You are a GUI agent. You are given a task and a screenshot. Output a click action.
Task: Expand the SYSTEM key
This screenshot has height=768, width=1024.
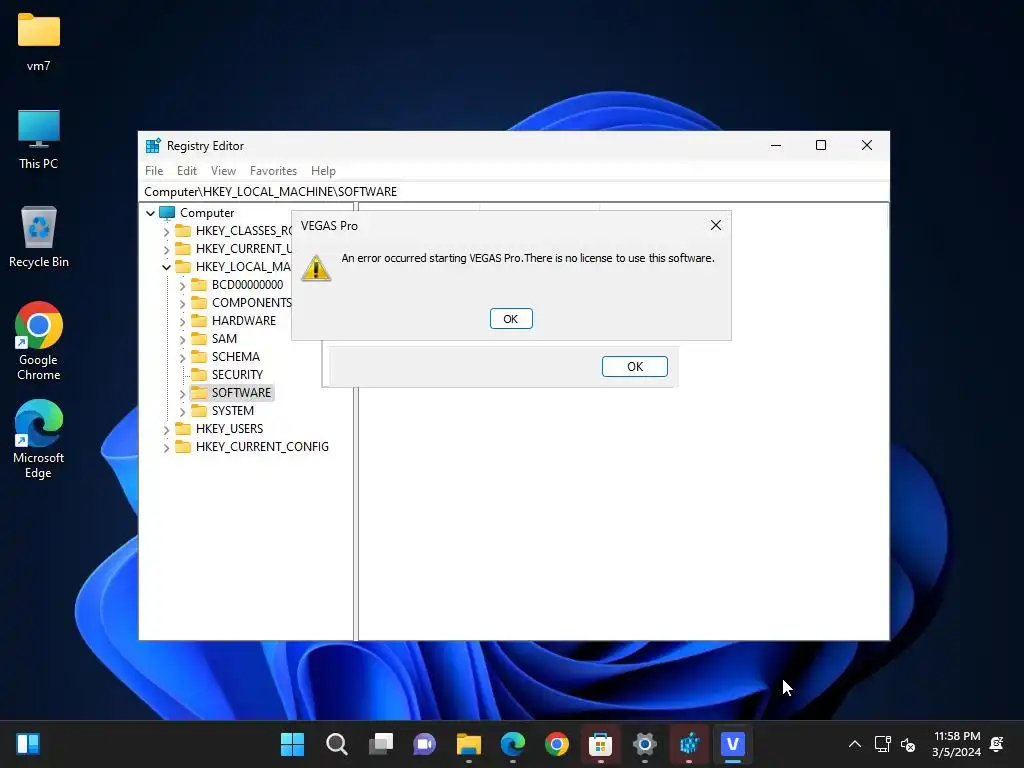pos(182,411)
